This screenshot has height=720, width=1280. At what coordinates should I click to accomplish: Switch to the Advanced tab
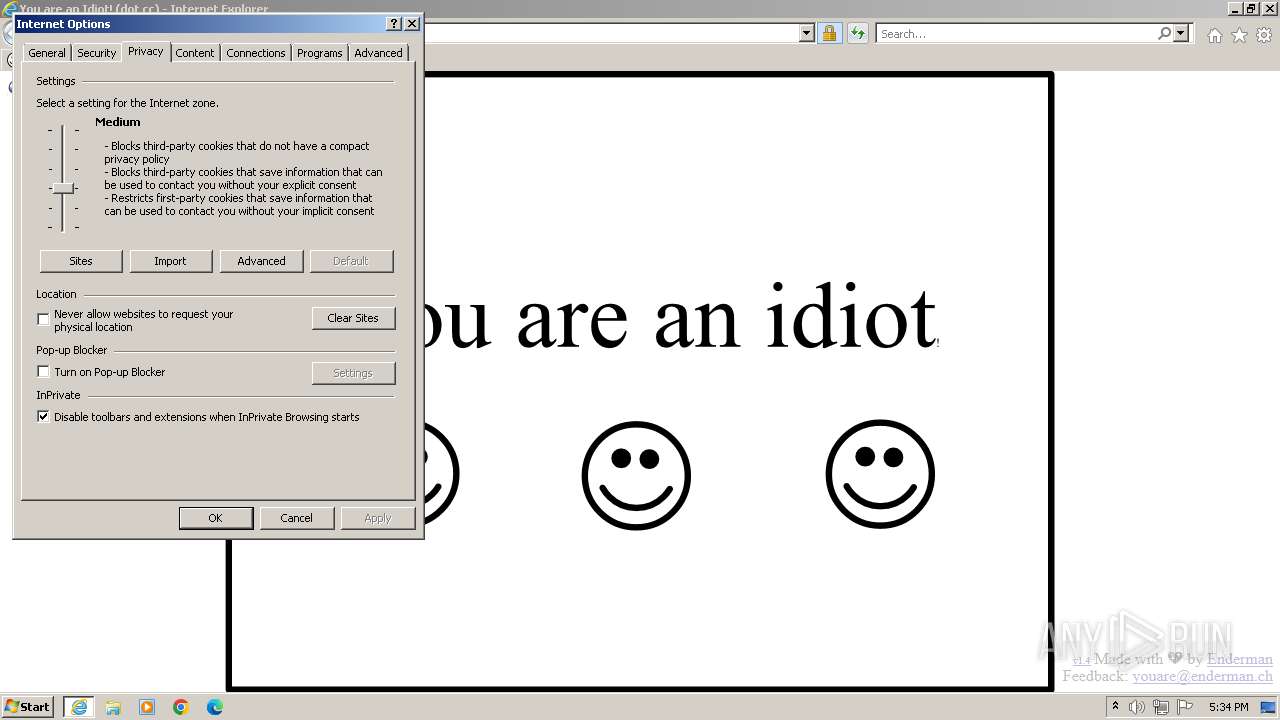[378, 53]
